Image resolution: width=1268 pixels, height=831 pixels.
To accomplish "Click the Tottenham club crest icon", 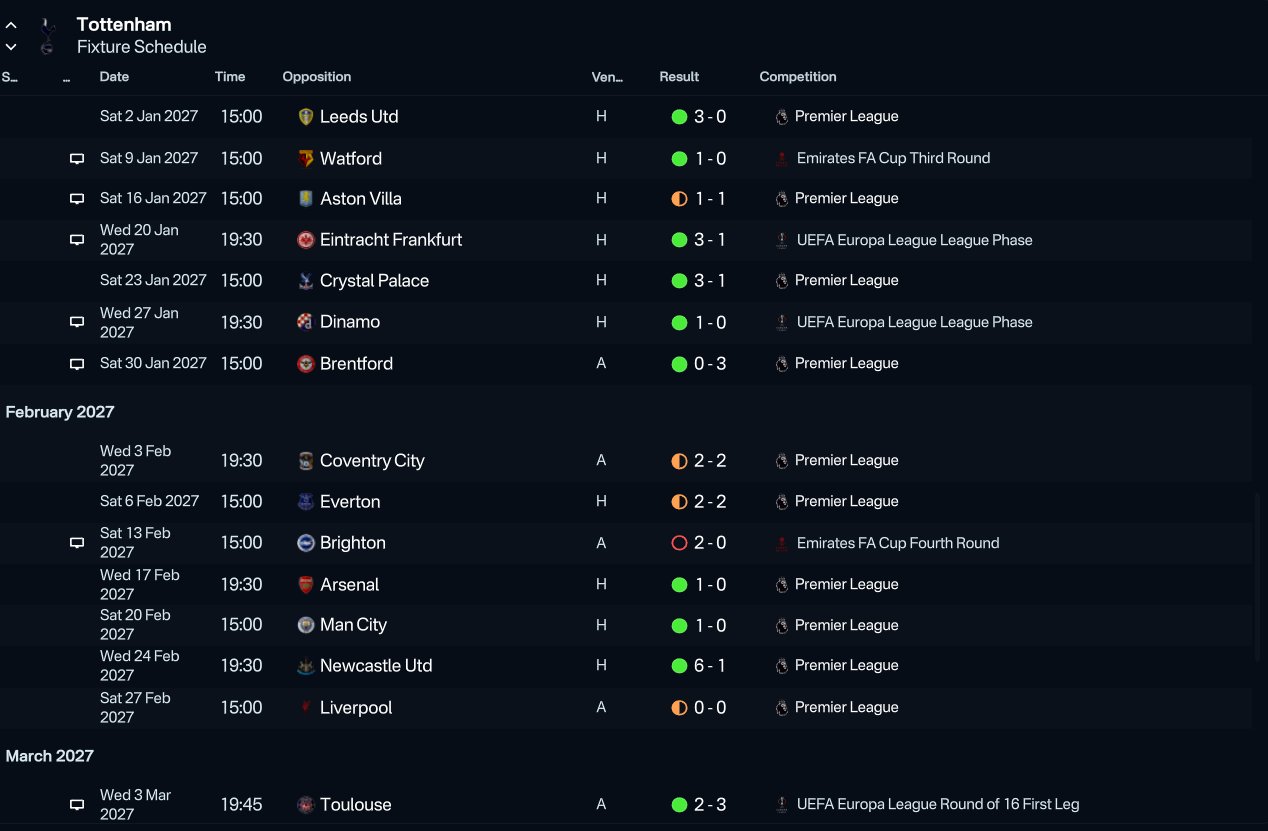I will [46, 36].
